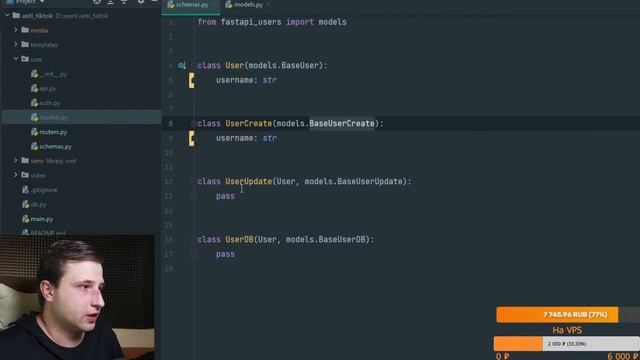640x360 pixels.
Task: Expand the venv library root folder
Action: tap(16, 160)
